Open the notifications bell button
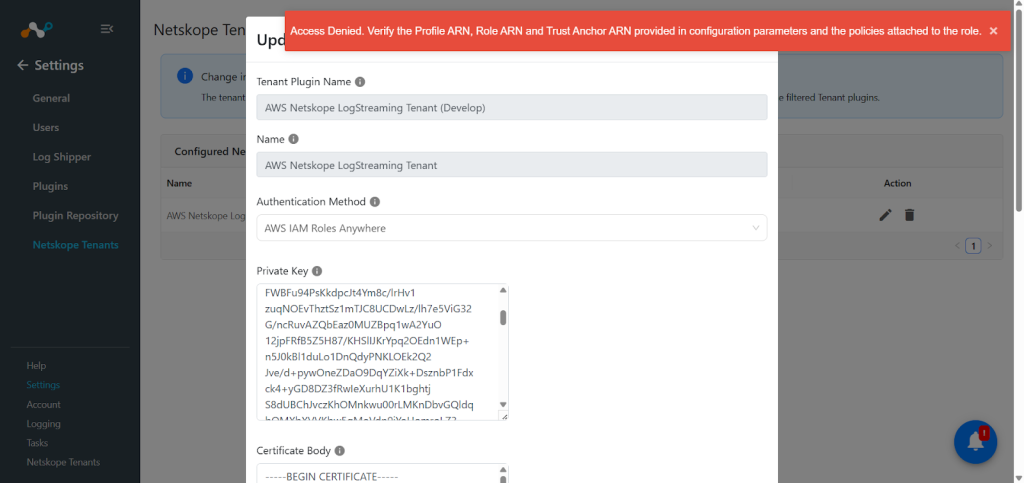Viewport: 1024px width, 483px height. click(x=976, y=442)
